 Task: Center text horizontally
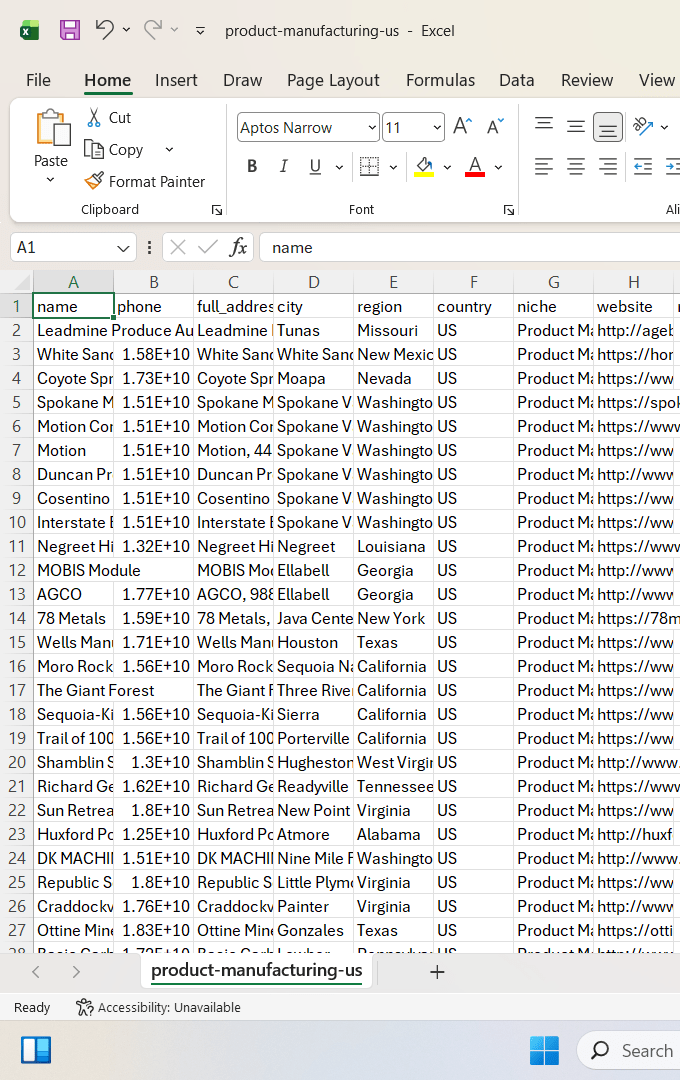pyautogui.click(x=576, y=167)
